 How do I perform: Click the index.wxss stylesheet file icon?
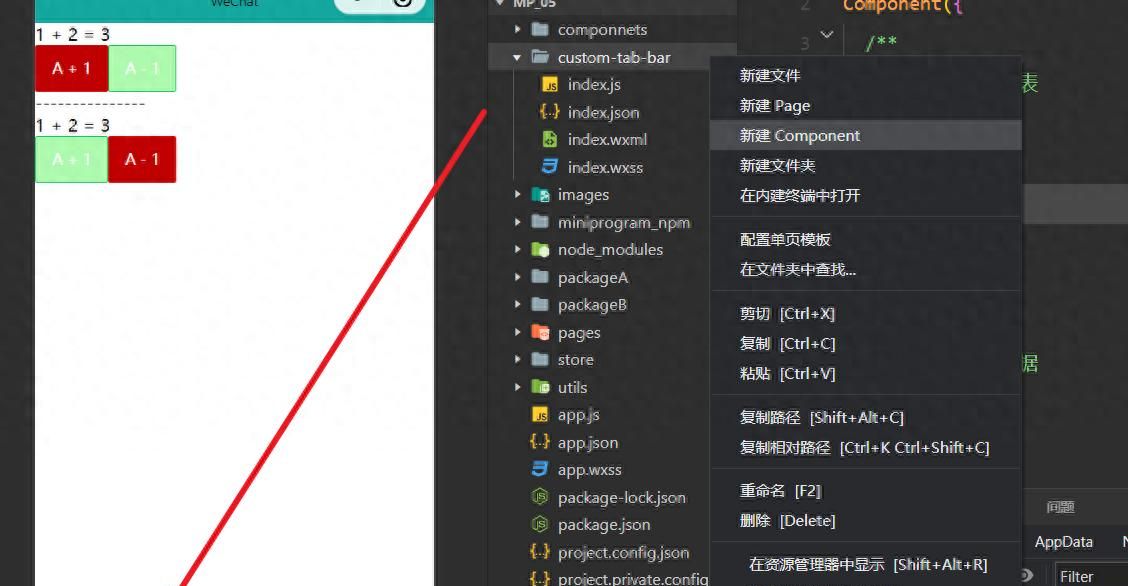(548, 167)
